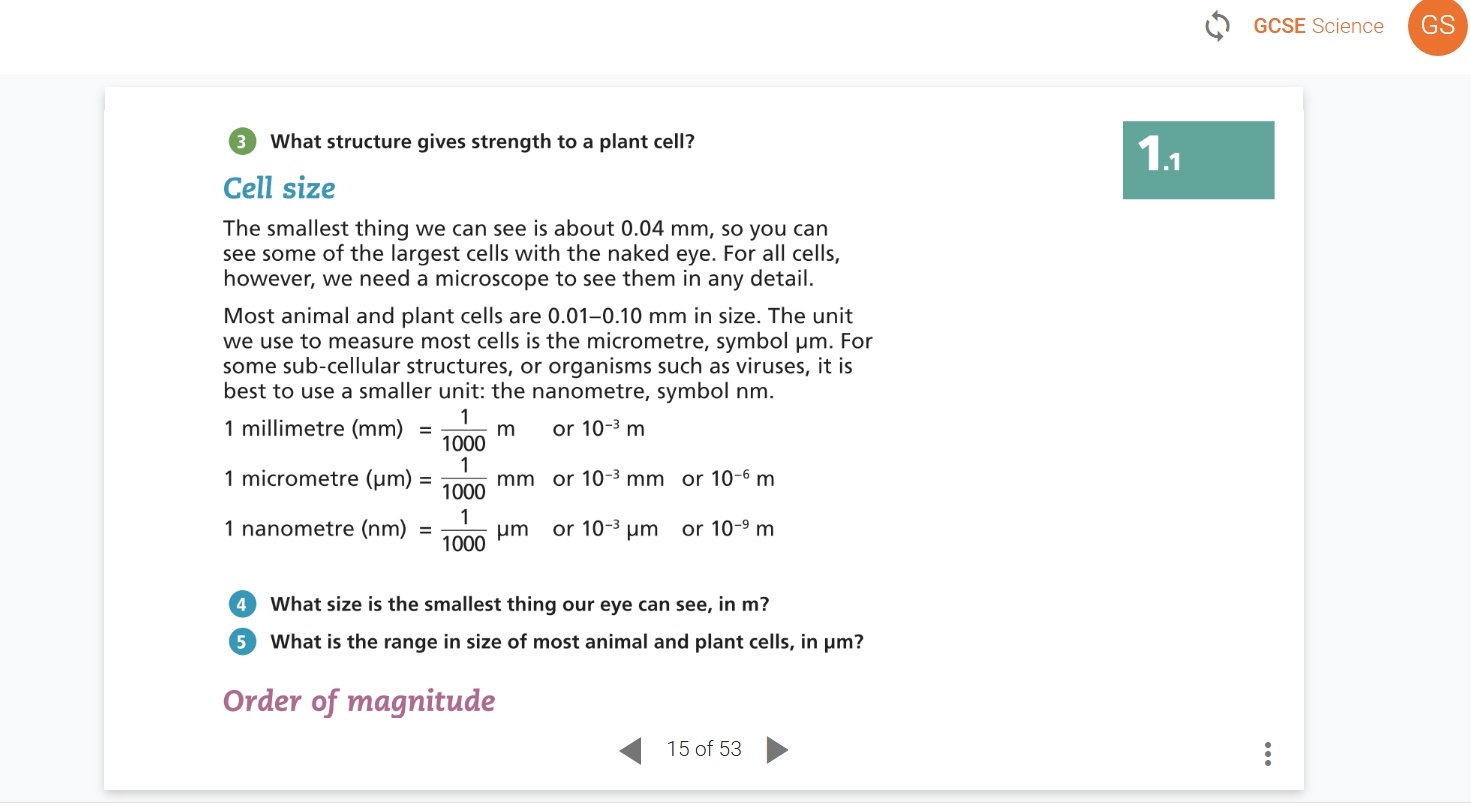Viewport: 1471px width, 806px height.
Task: Click the 'Cell size' heading
Action: [279, 188]
